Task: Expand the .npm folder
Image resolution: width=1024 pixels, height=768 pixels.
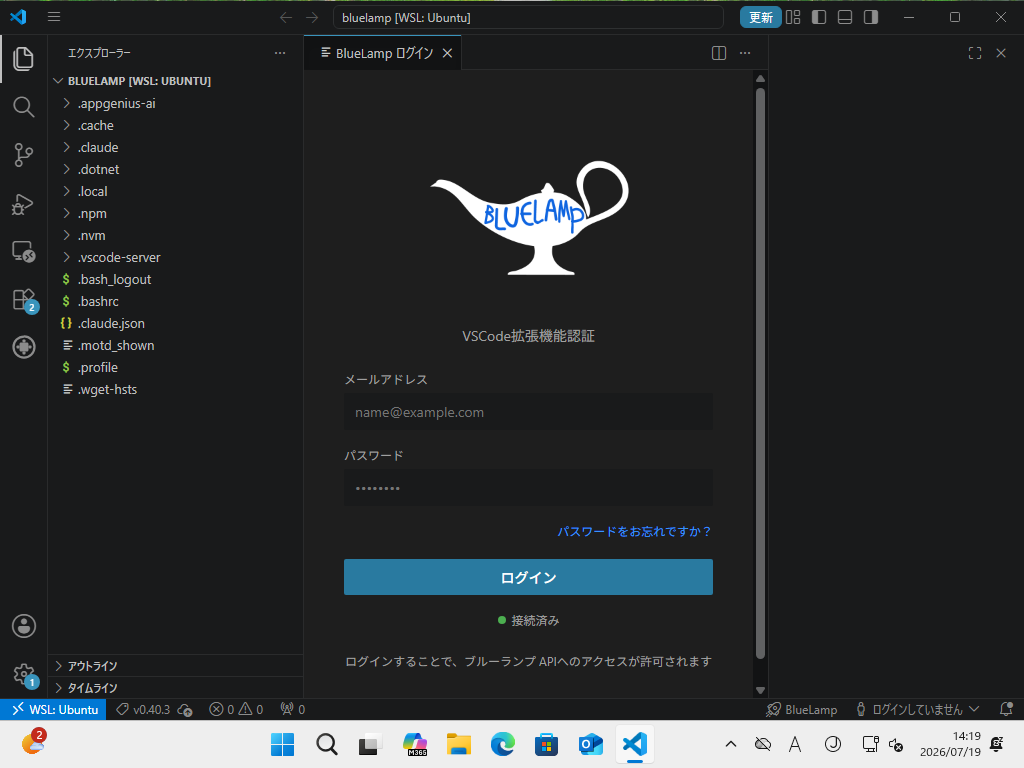Action: click(175, 214)
